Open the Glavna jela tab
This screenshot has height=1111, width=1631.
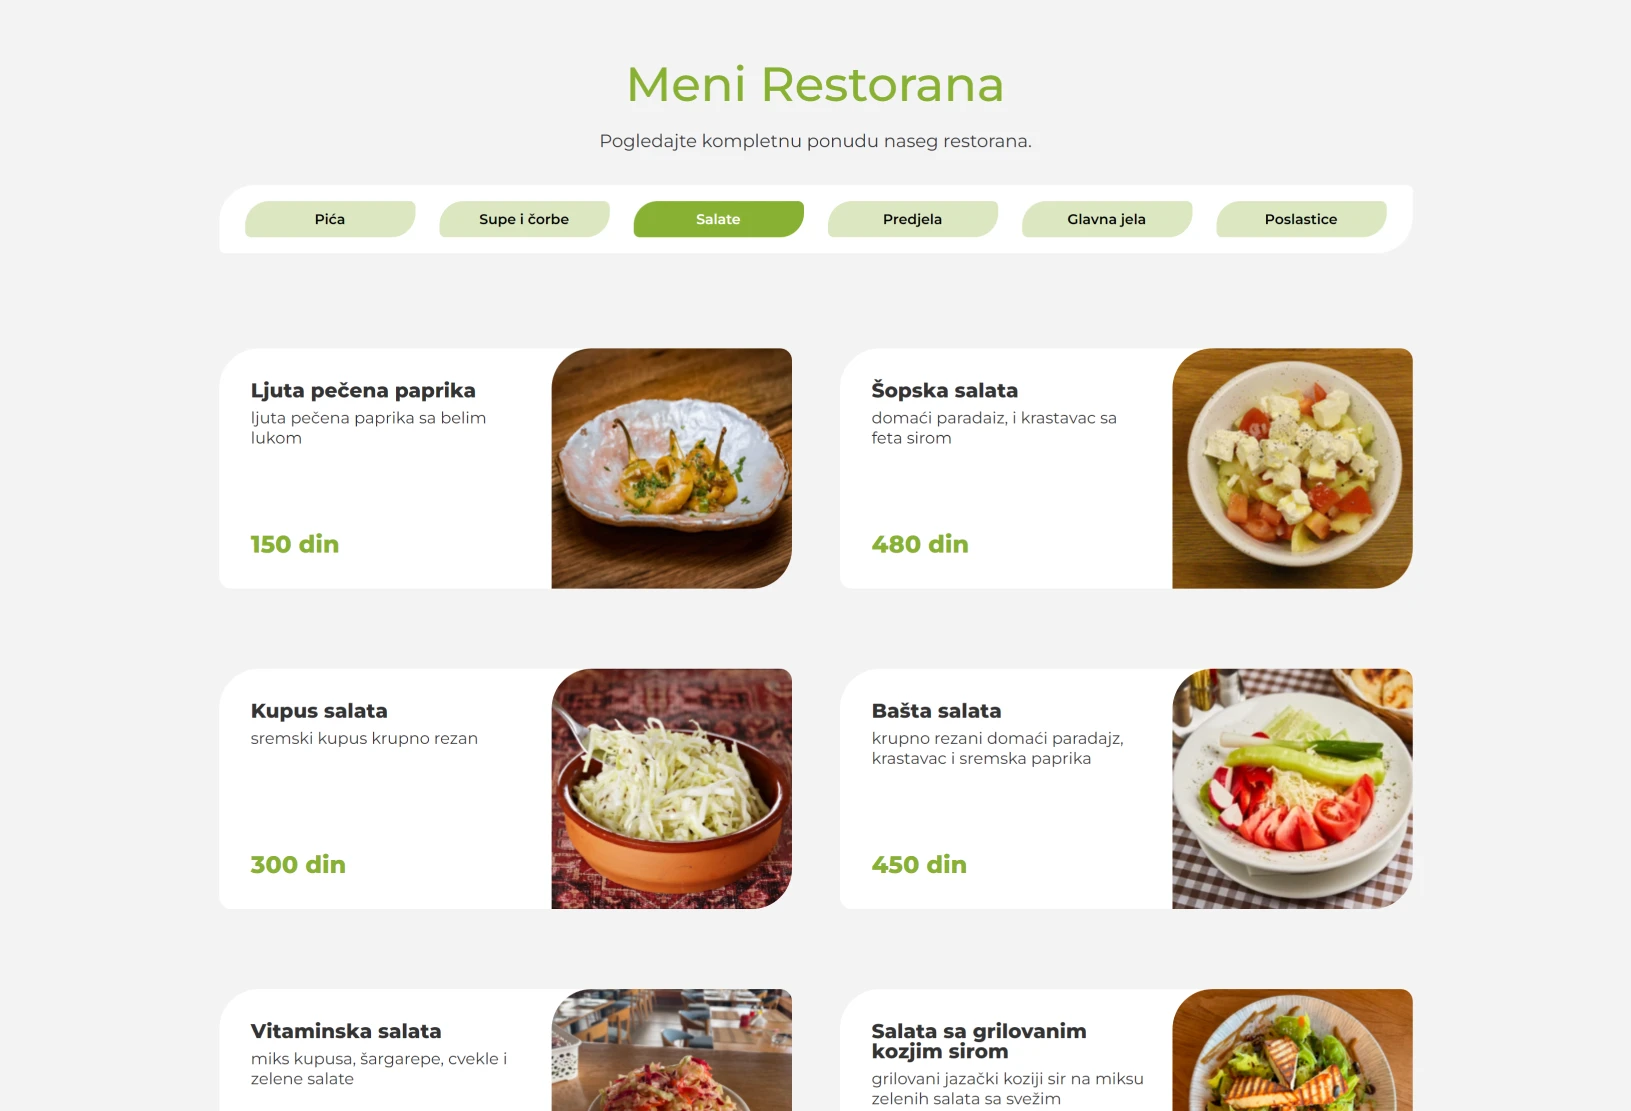click(x=1106, y=219)
